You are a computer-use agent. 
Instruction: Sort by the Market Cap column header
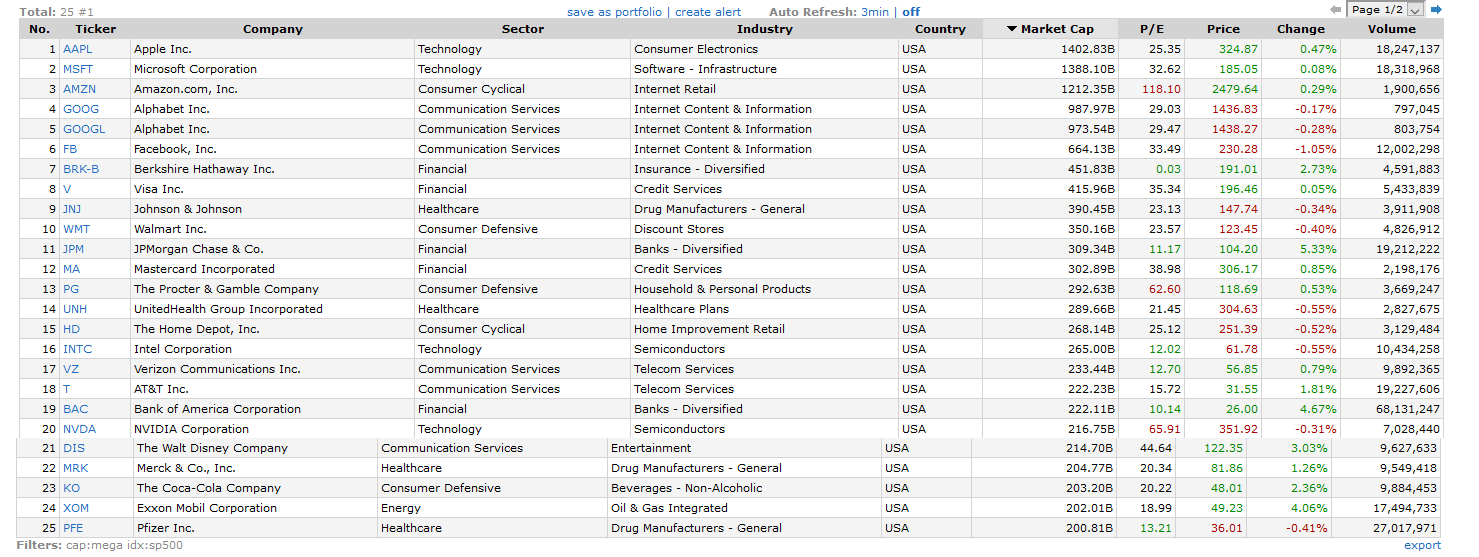tap(1050, 29)
